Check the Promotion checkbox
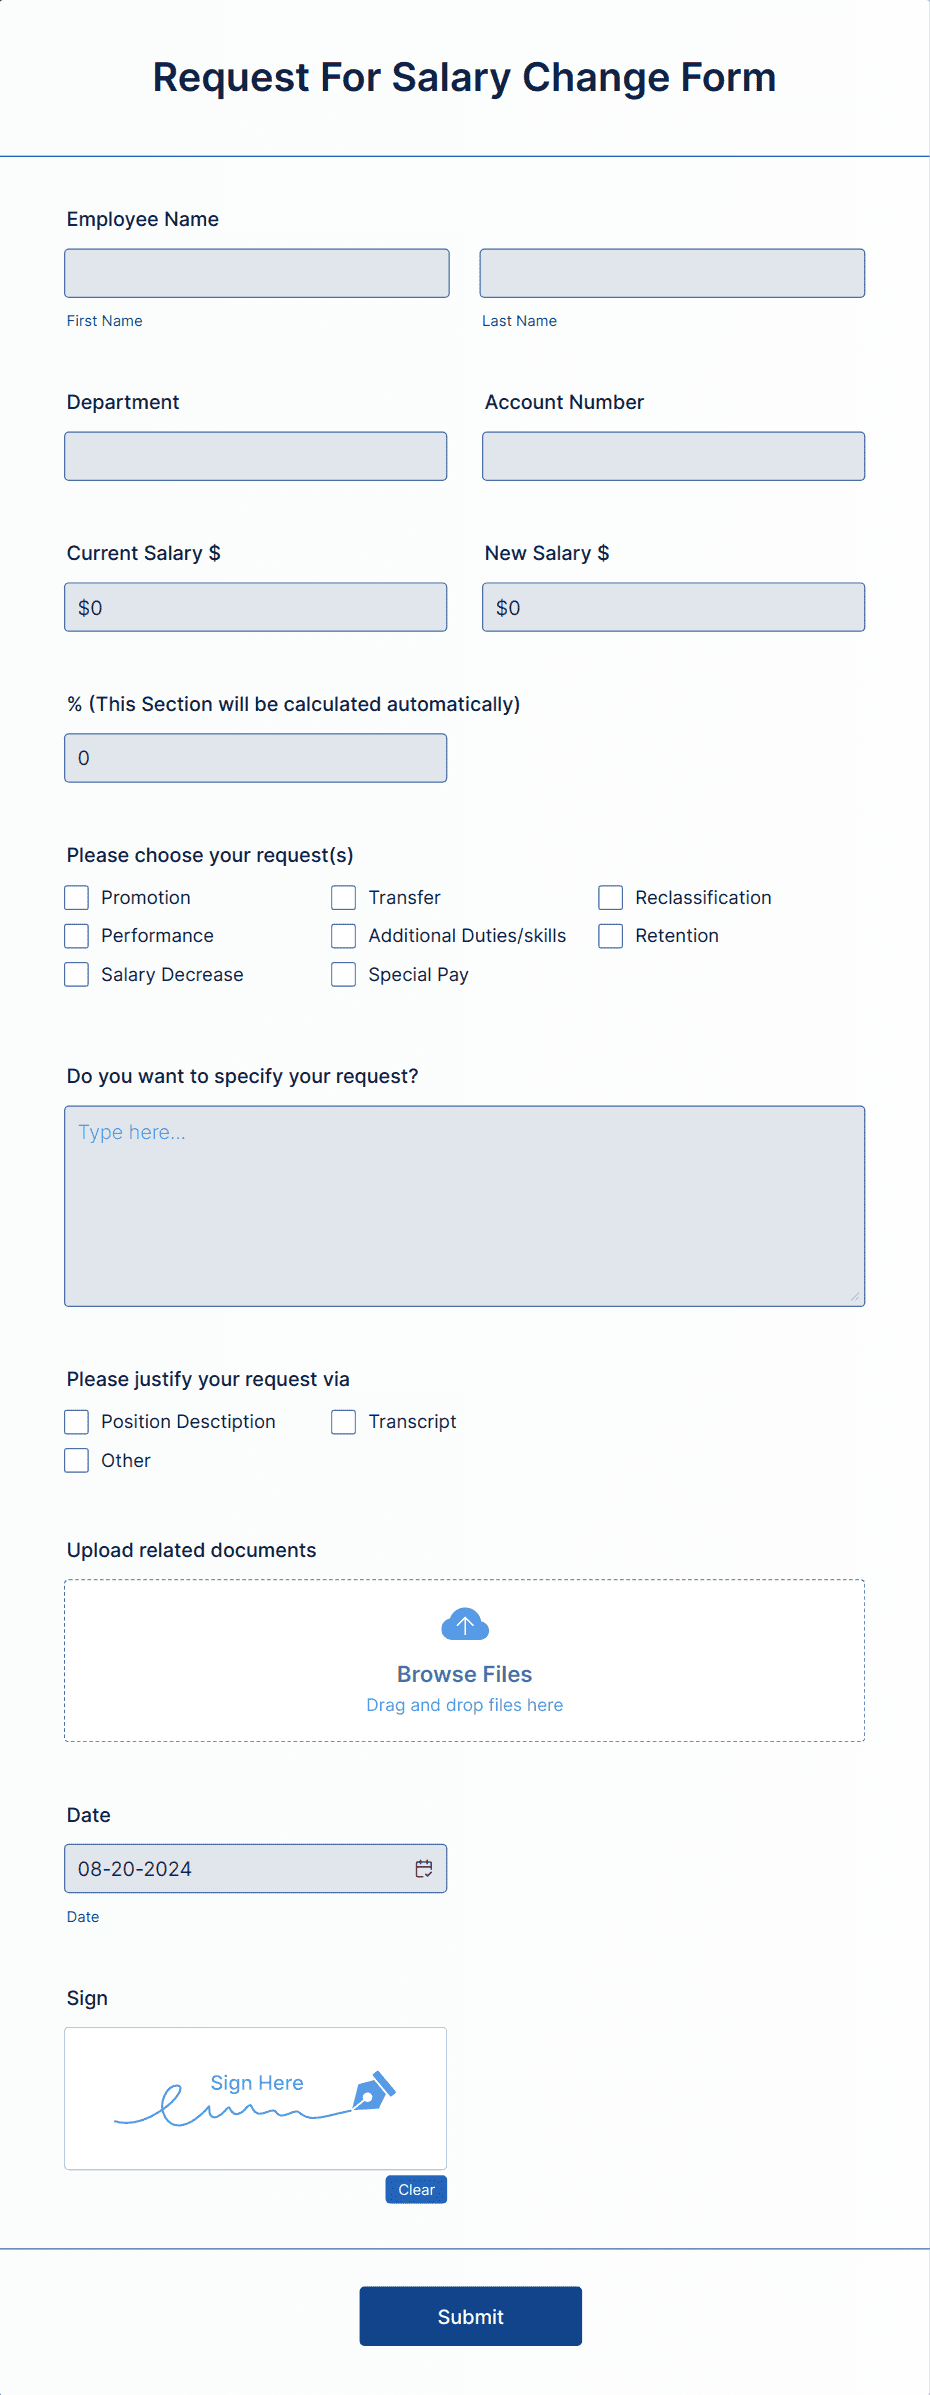 tap(76, 897)
